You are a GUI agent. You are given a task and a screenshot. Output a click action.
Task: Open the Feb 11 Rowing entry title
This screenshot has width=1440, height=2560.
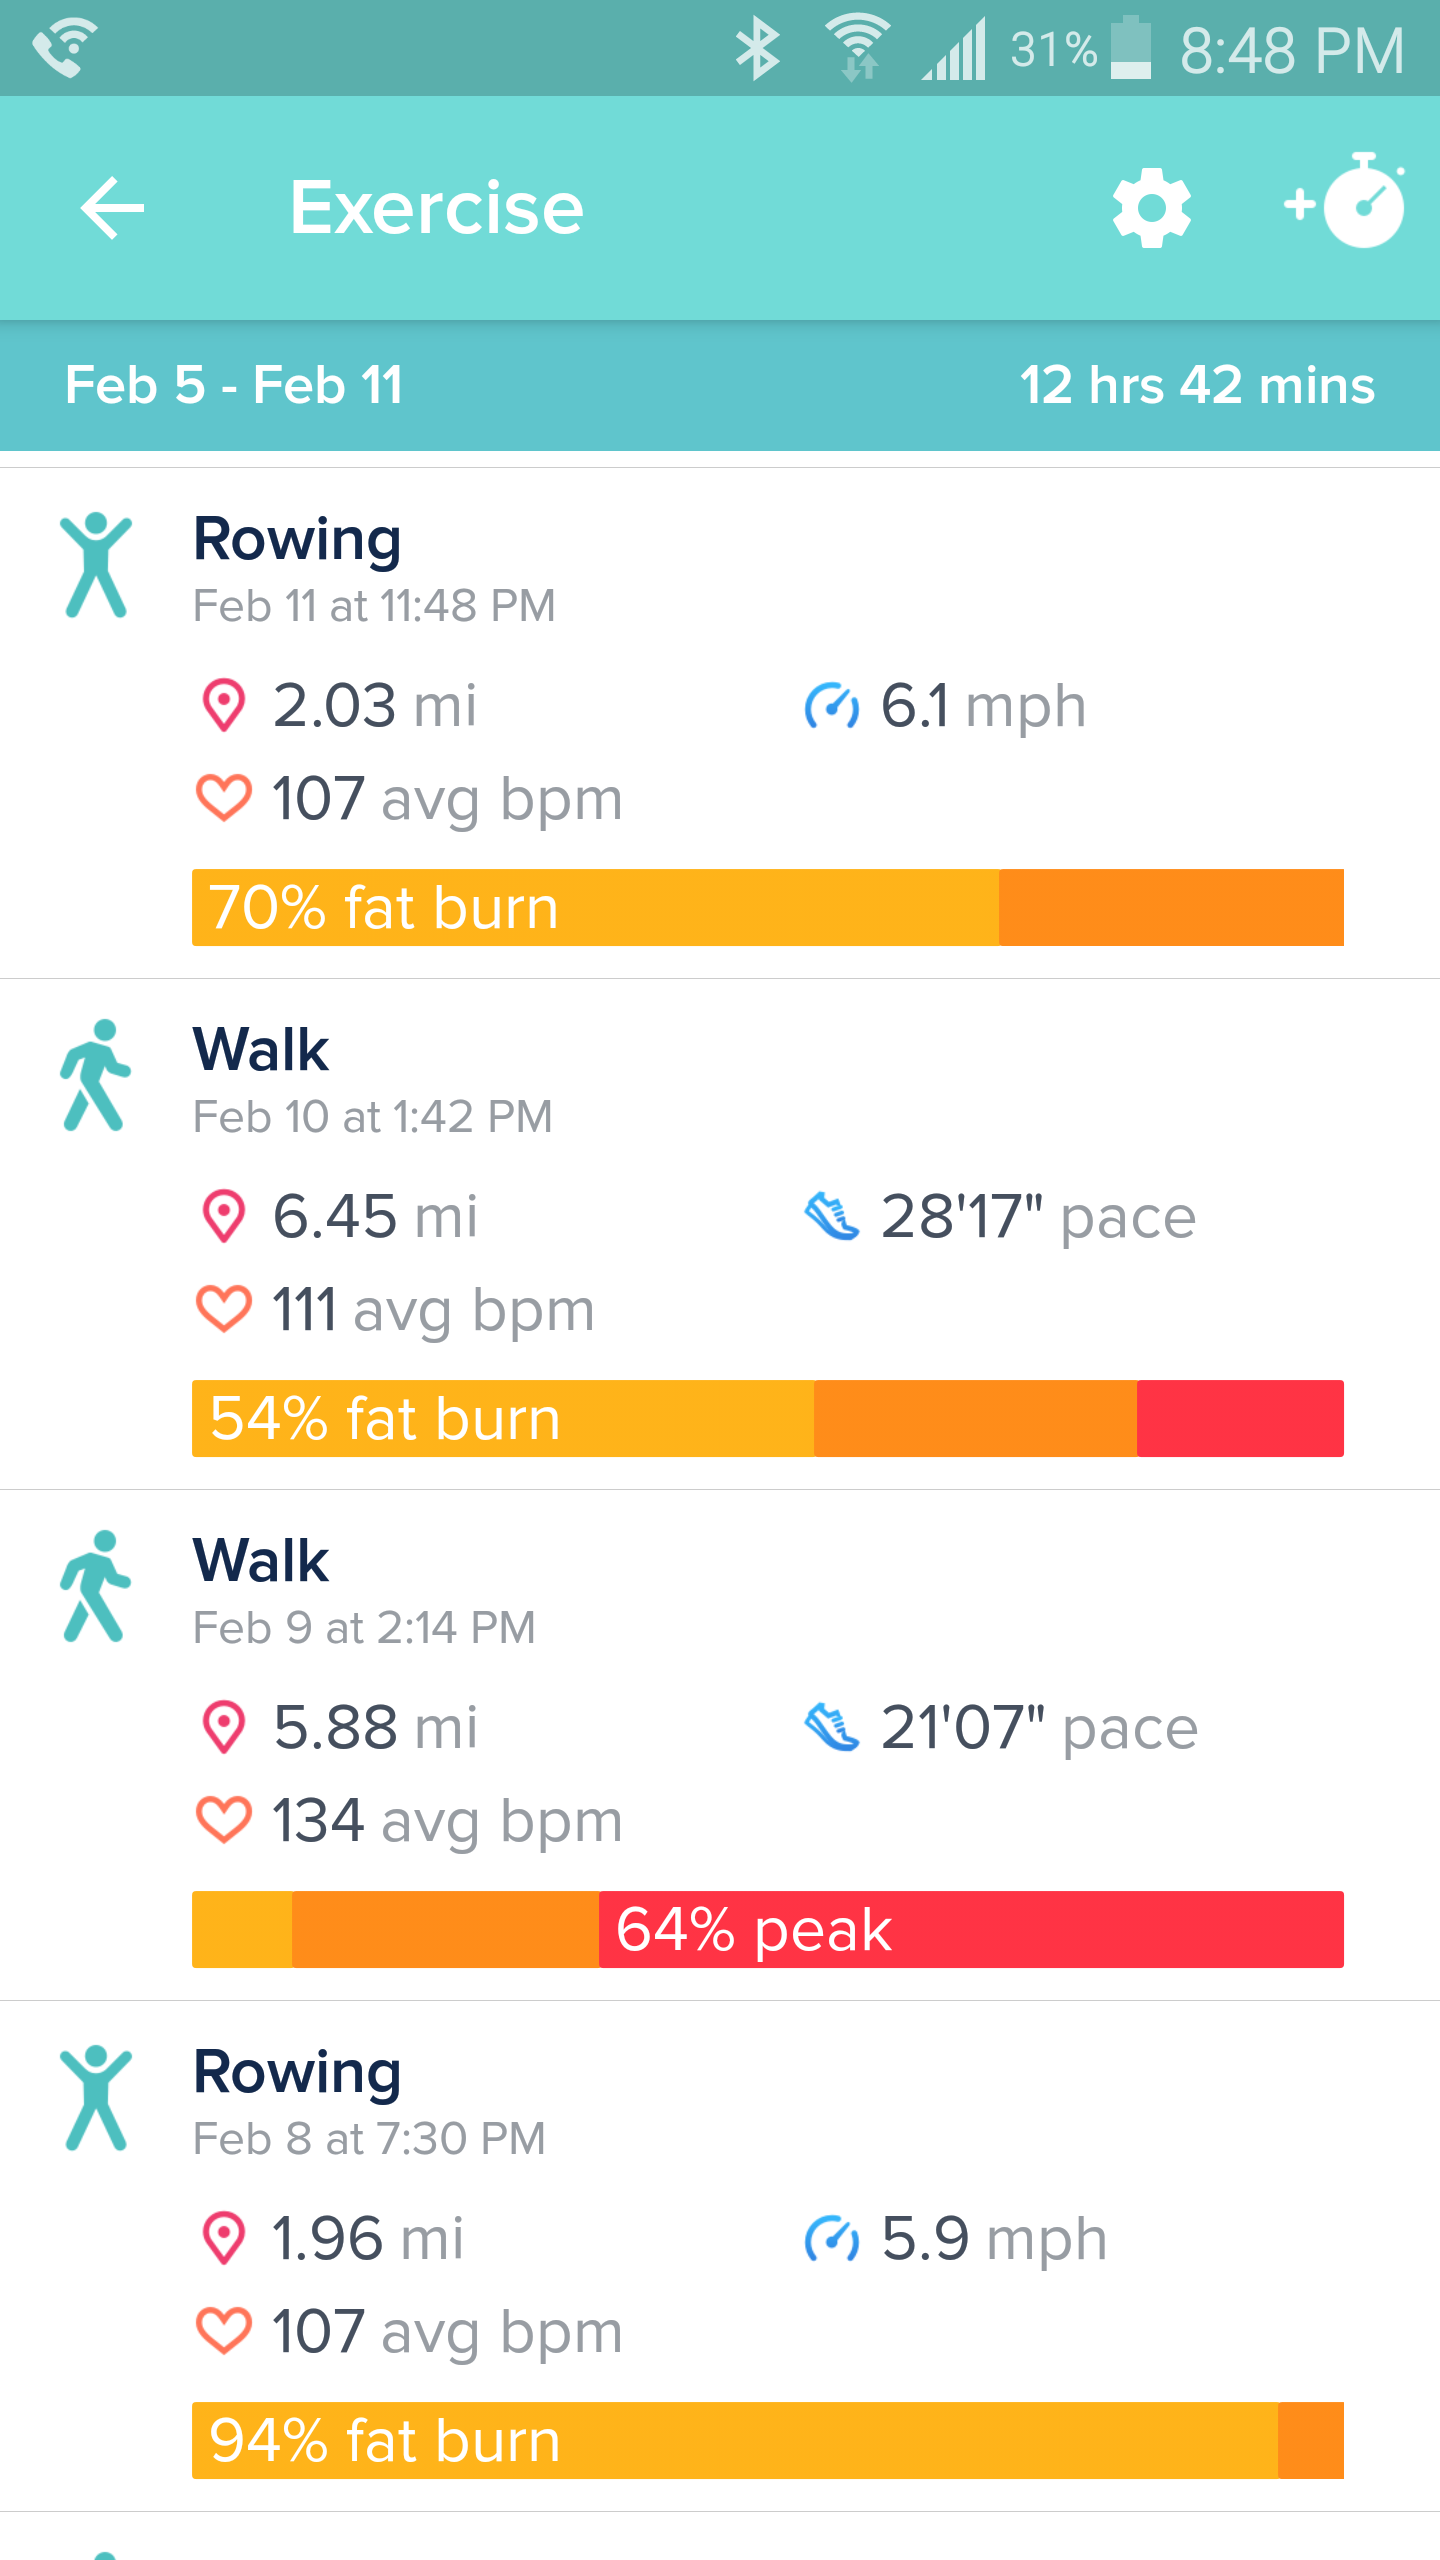coord(298,540)
